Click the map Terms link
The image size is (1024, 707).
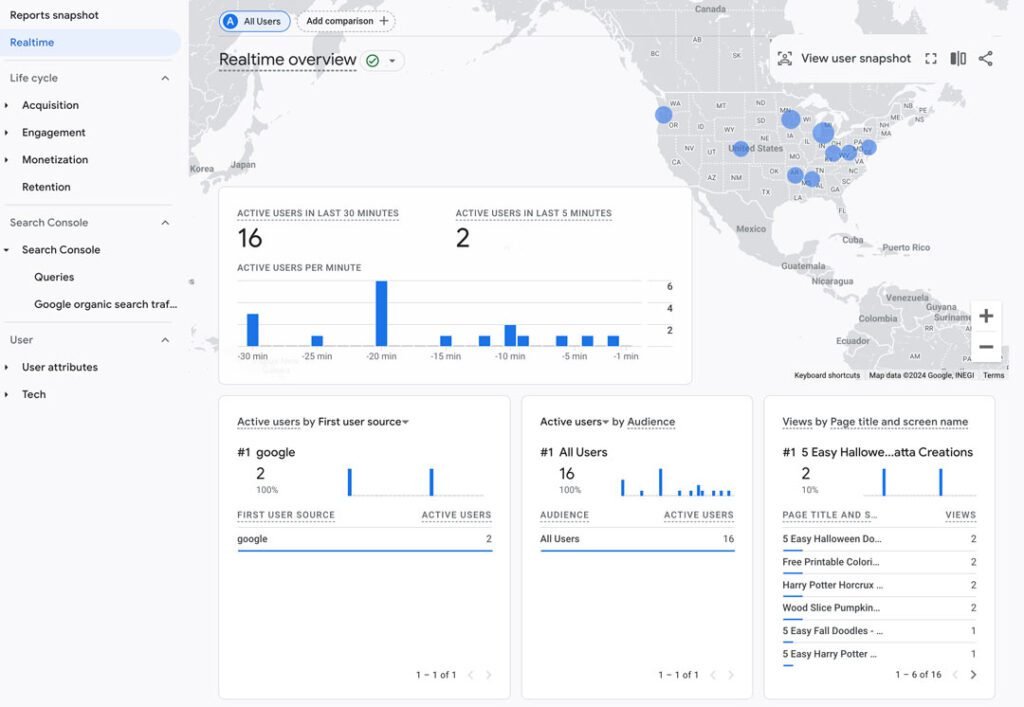[993, 375]
